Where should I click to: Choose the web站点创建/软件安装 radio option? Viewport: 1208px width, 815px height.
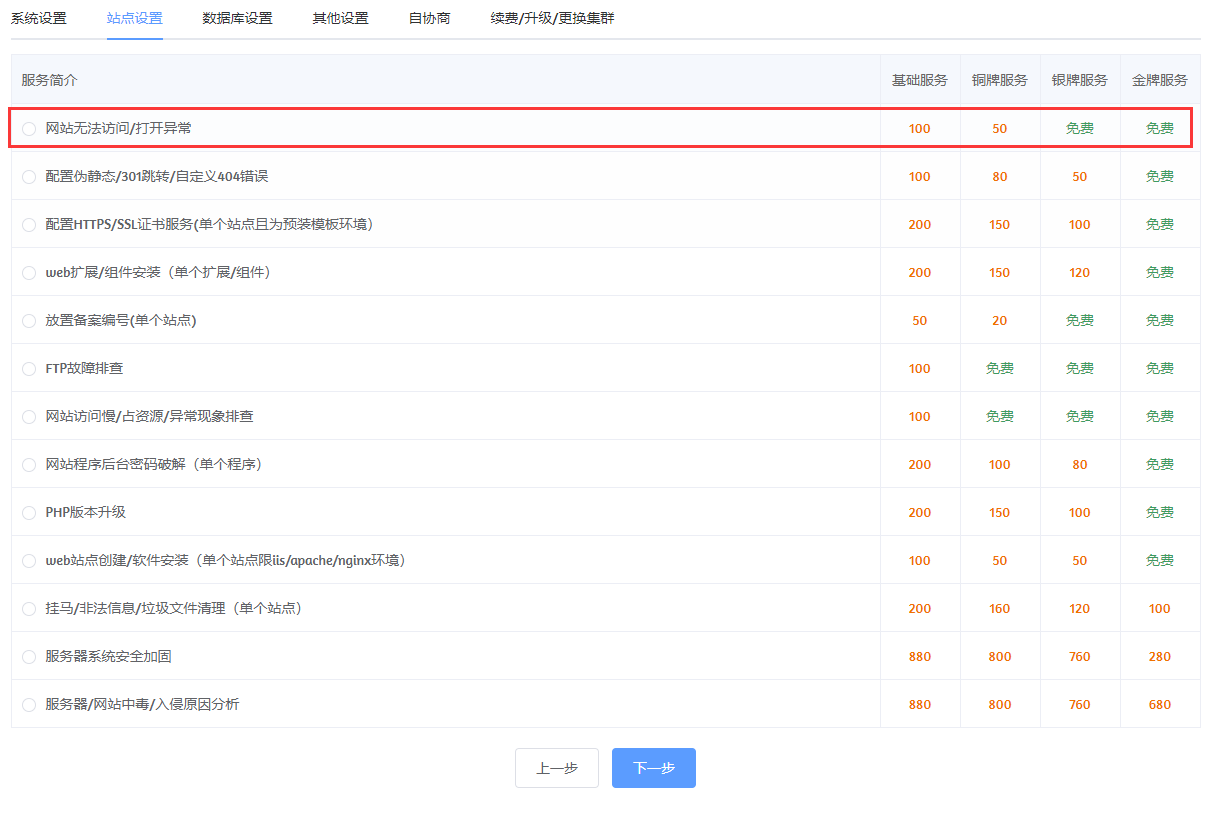(x=29, y=561)
